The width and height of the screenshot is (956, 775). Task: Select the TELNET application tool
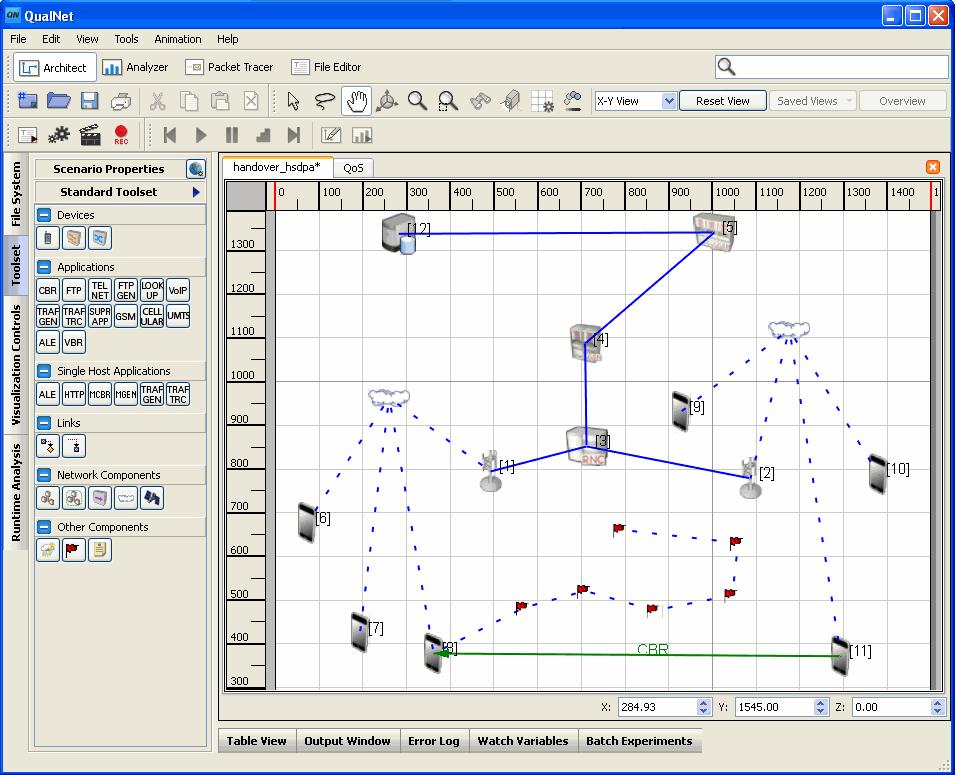[x=100, y=290]
